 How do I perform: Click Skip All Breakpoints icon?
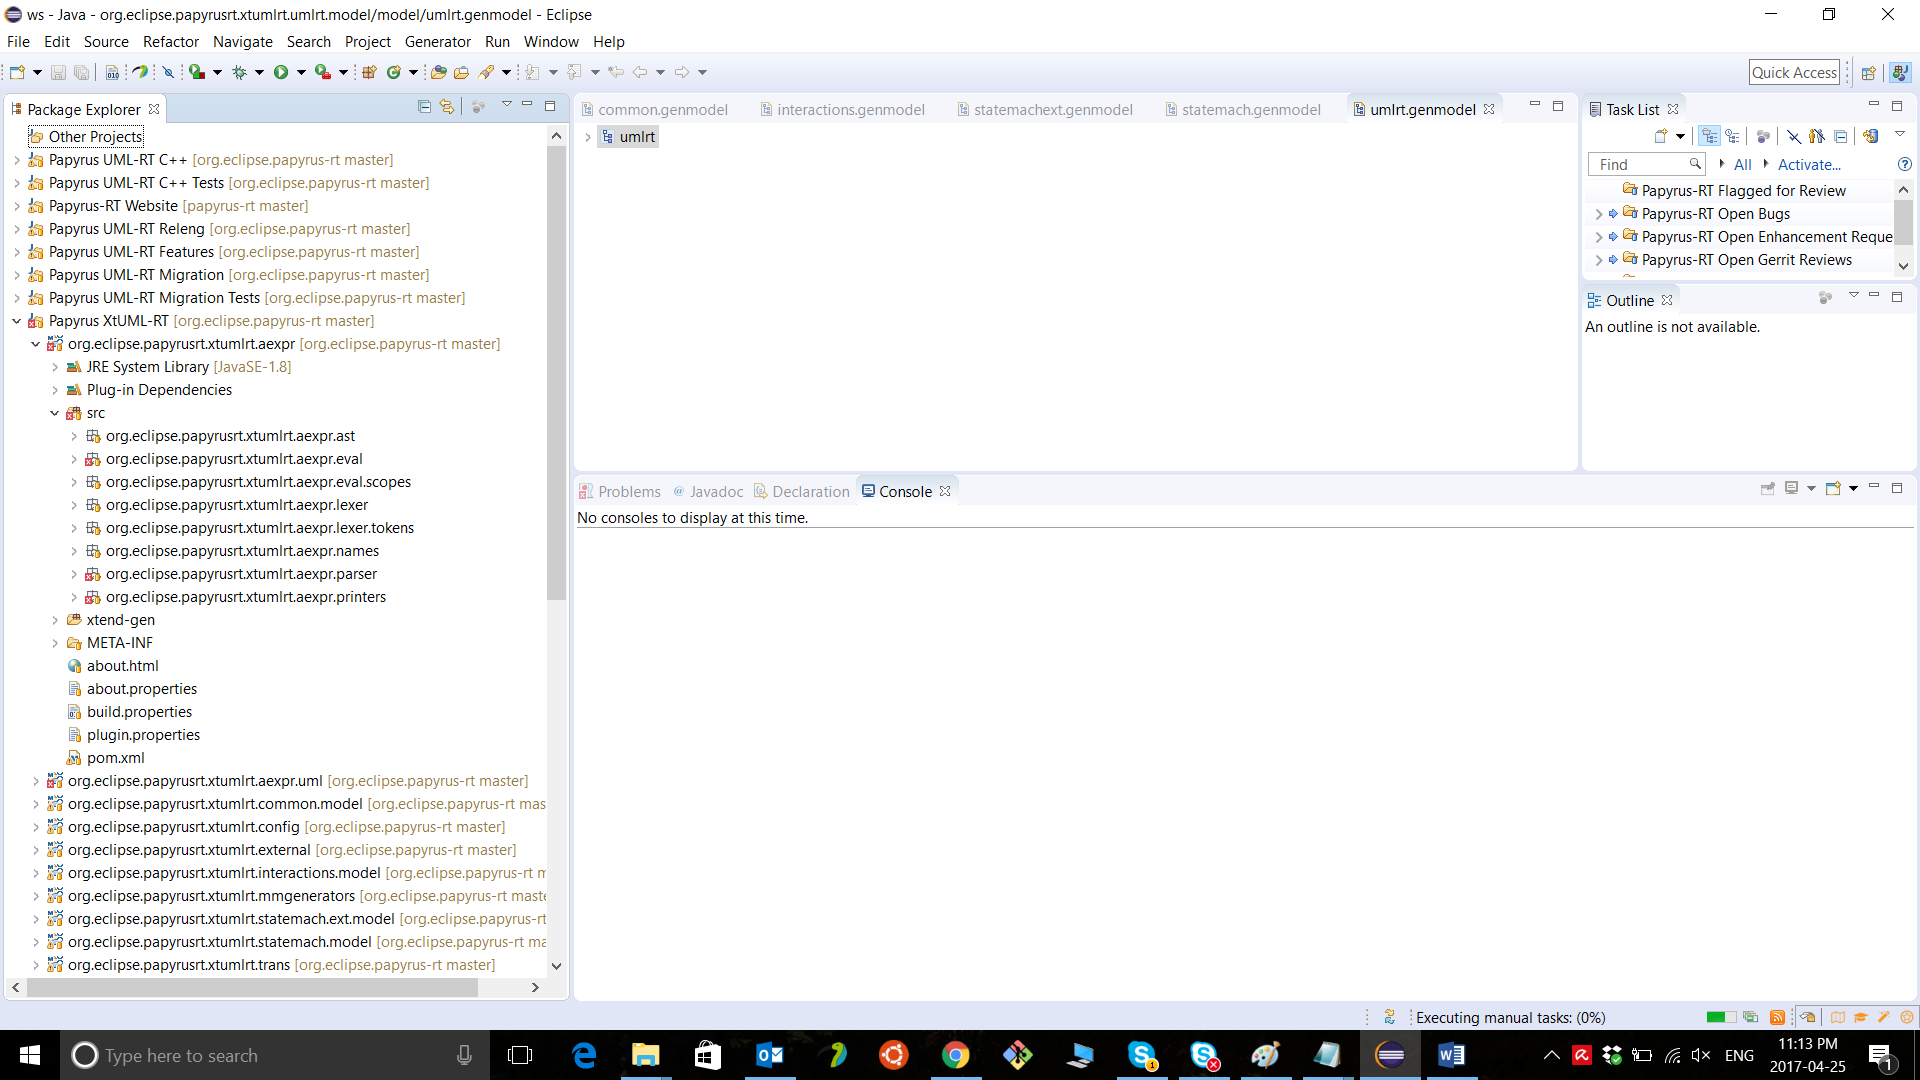[168, 72]
